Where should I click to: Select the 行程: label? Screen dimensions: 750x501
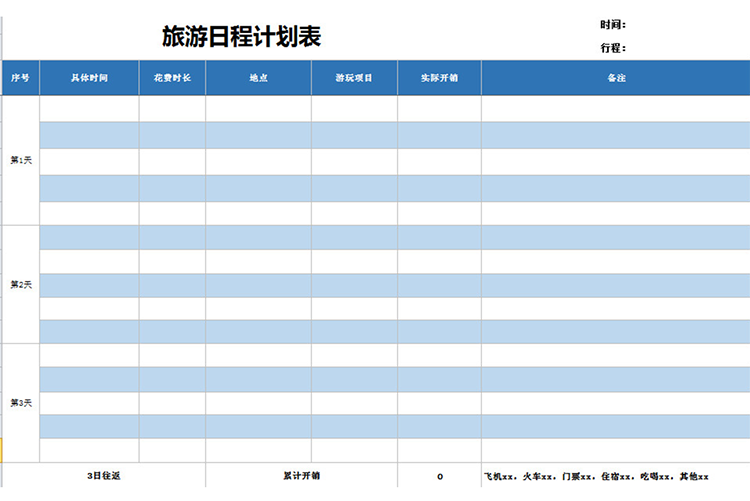pos(613,48)
